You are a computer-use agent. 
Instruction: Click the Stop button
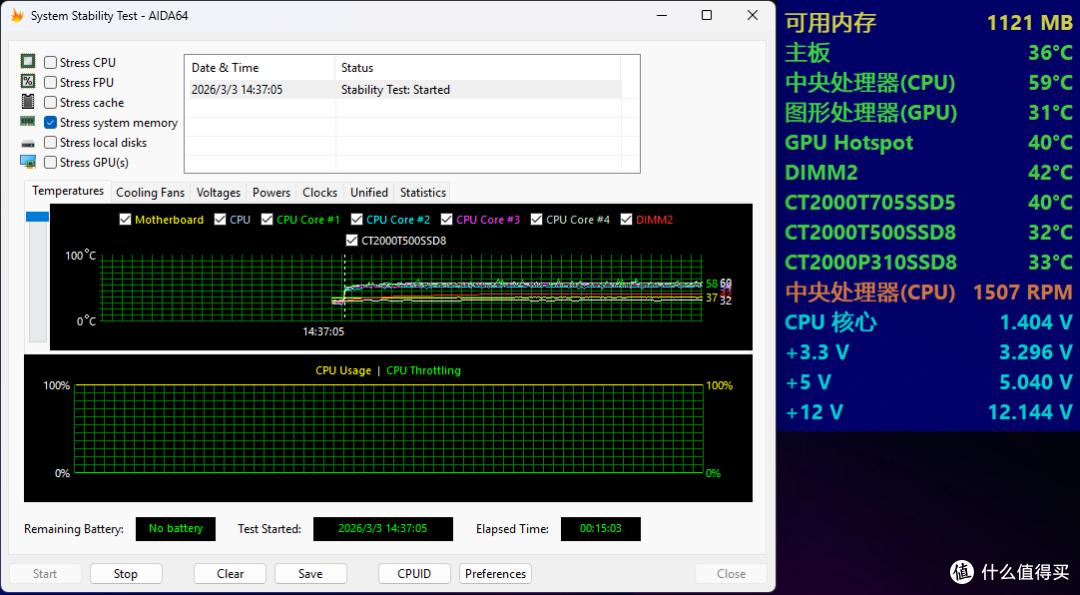click(126, 574)
